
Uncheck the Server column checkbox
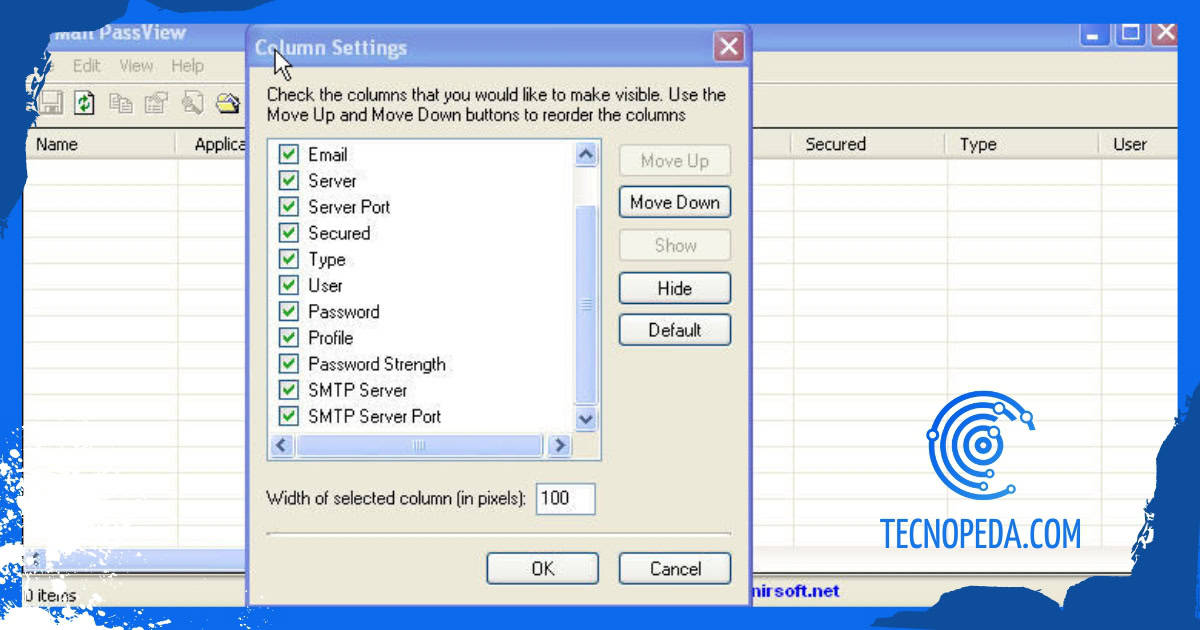point(289,181)
